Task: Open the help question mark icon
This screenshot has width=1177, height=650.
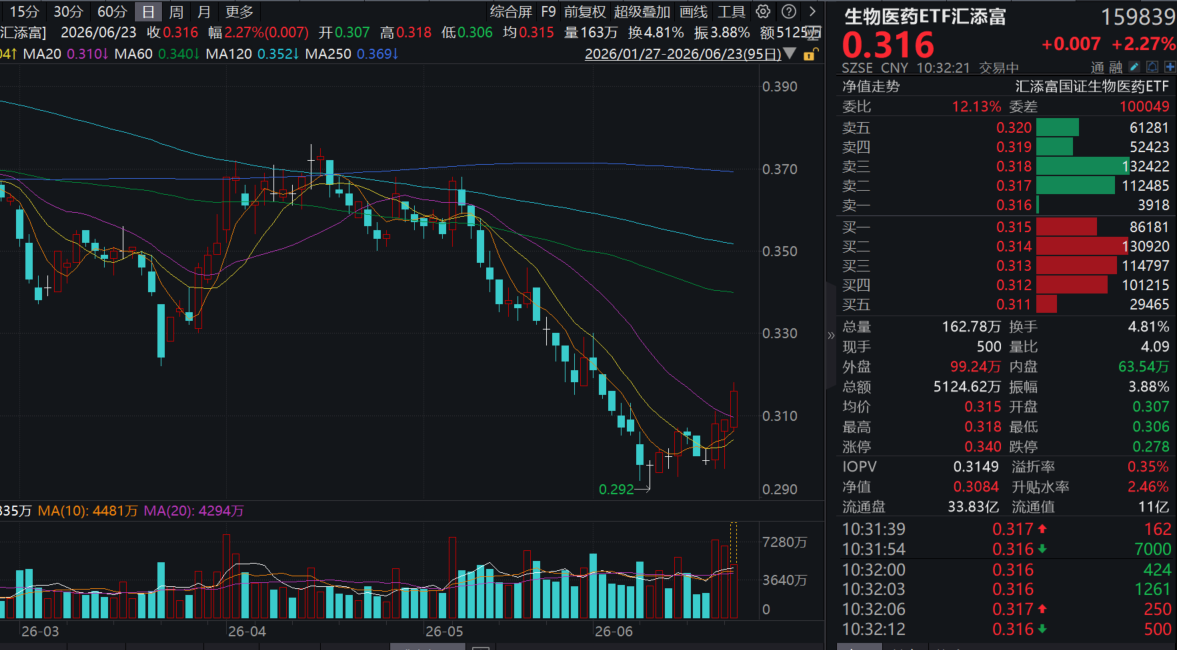Action: tap(788, 11)
